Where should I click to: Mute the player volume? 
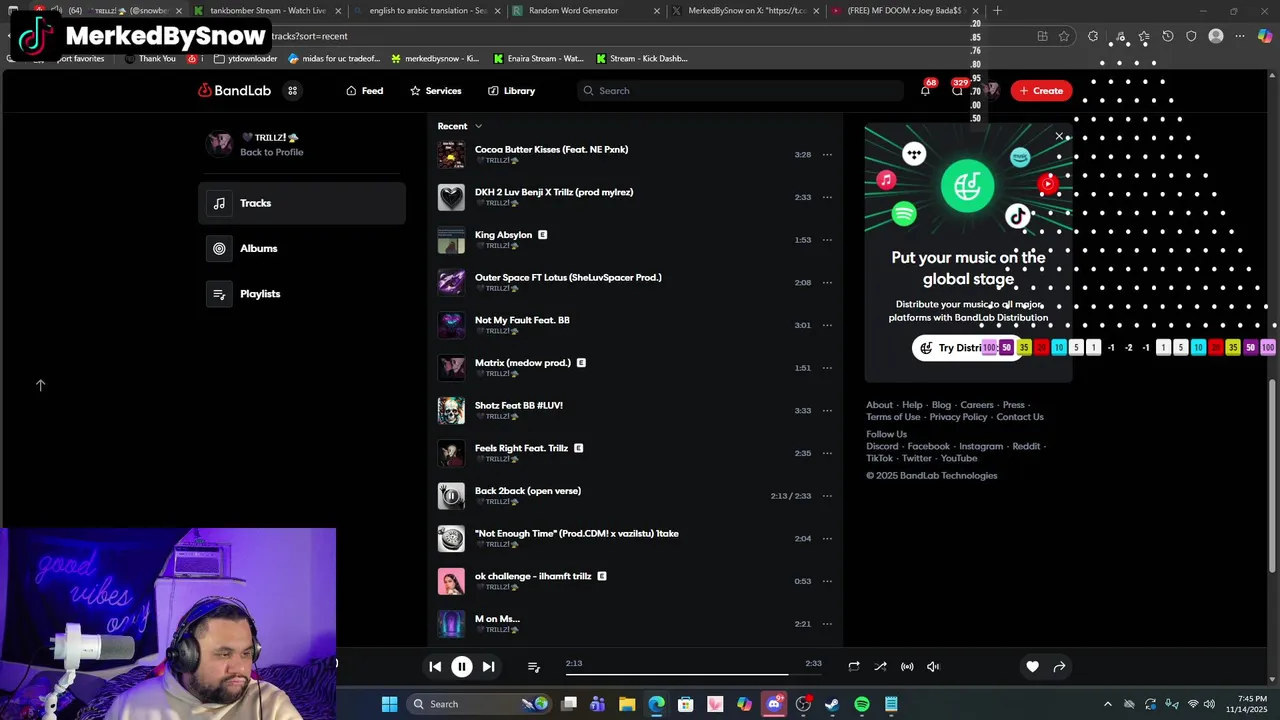point(933,667)
